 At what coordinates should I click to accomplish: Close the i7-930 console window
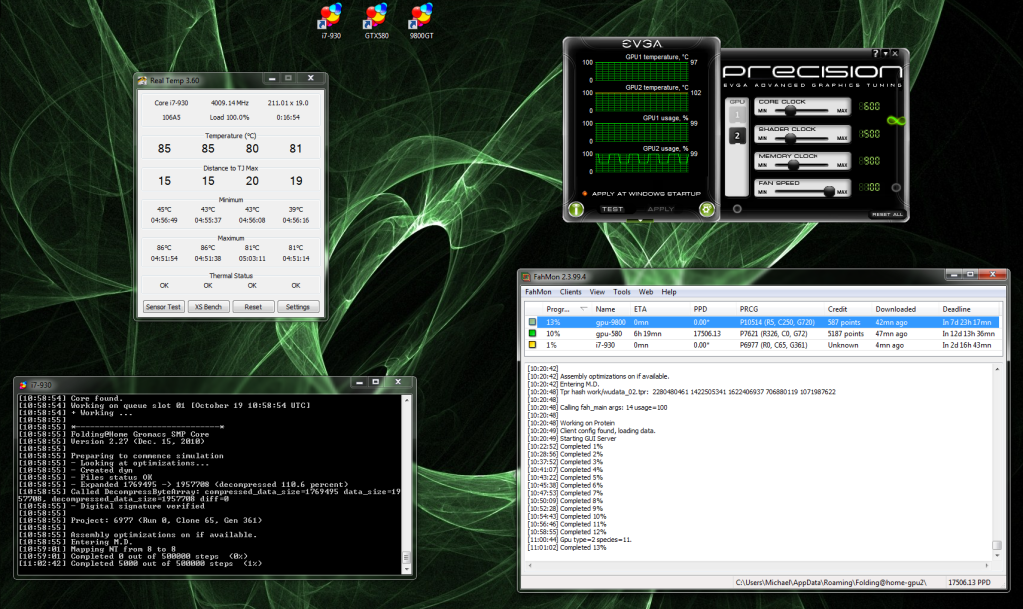point(398,382)
